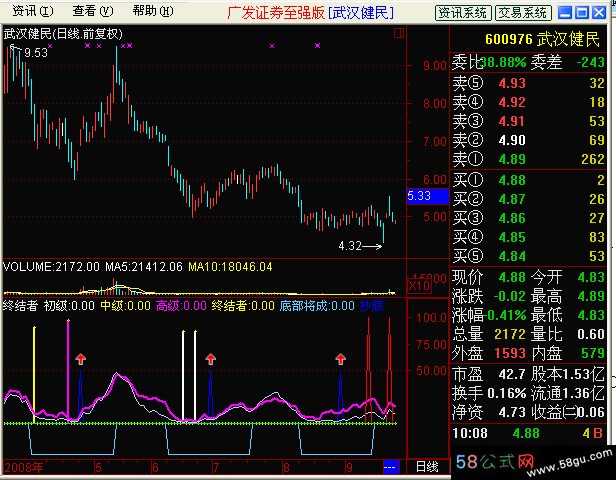Select 买④ price 4.85 row
The image size is (616, 480).
(x=528, y=237)
